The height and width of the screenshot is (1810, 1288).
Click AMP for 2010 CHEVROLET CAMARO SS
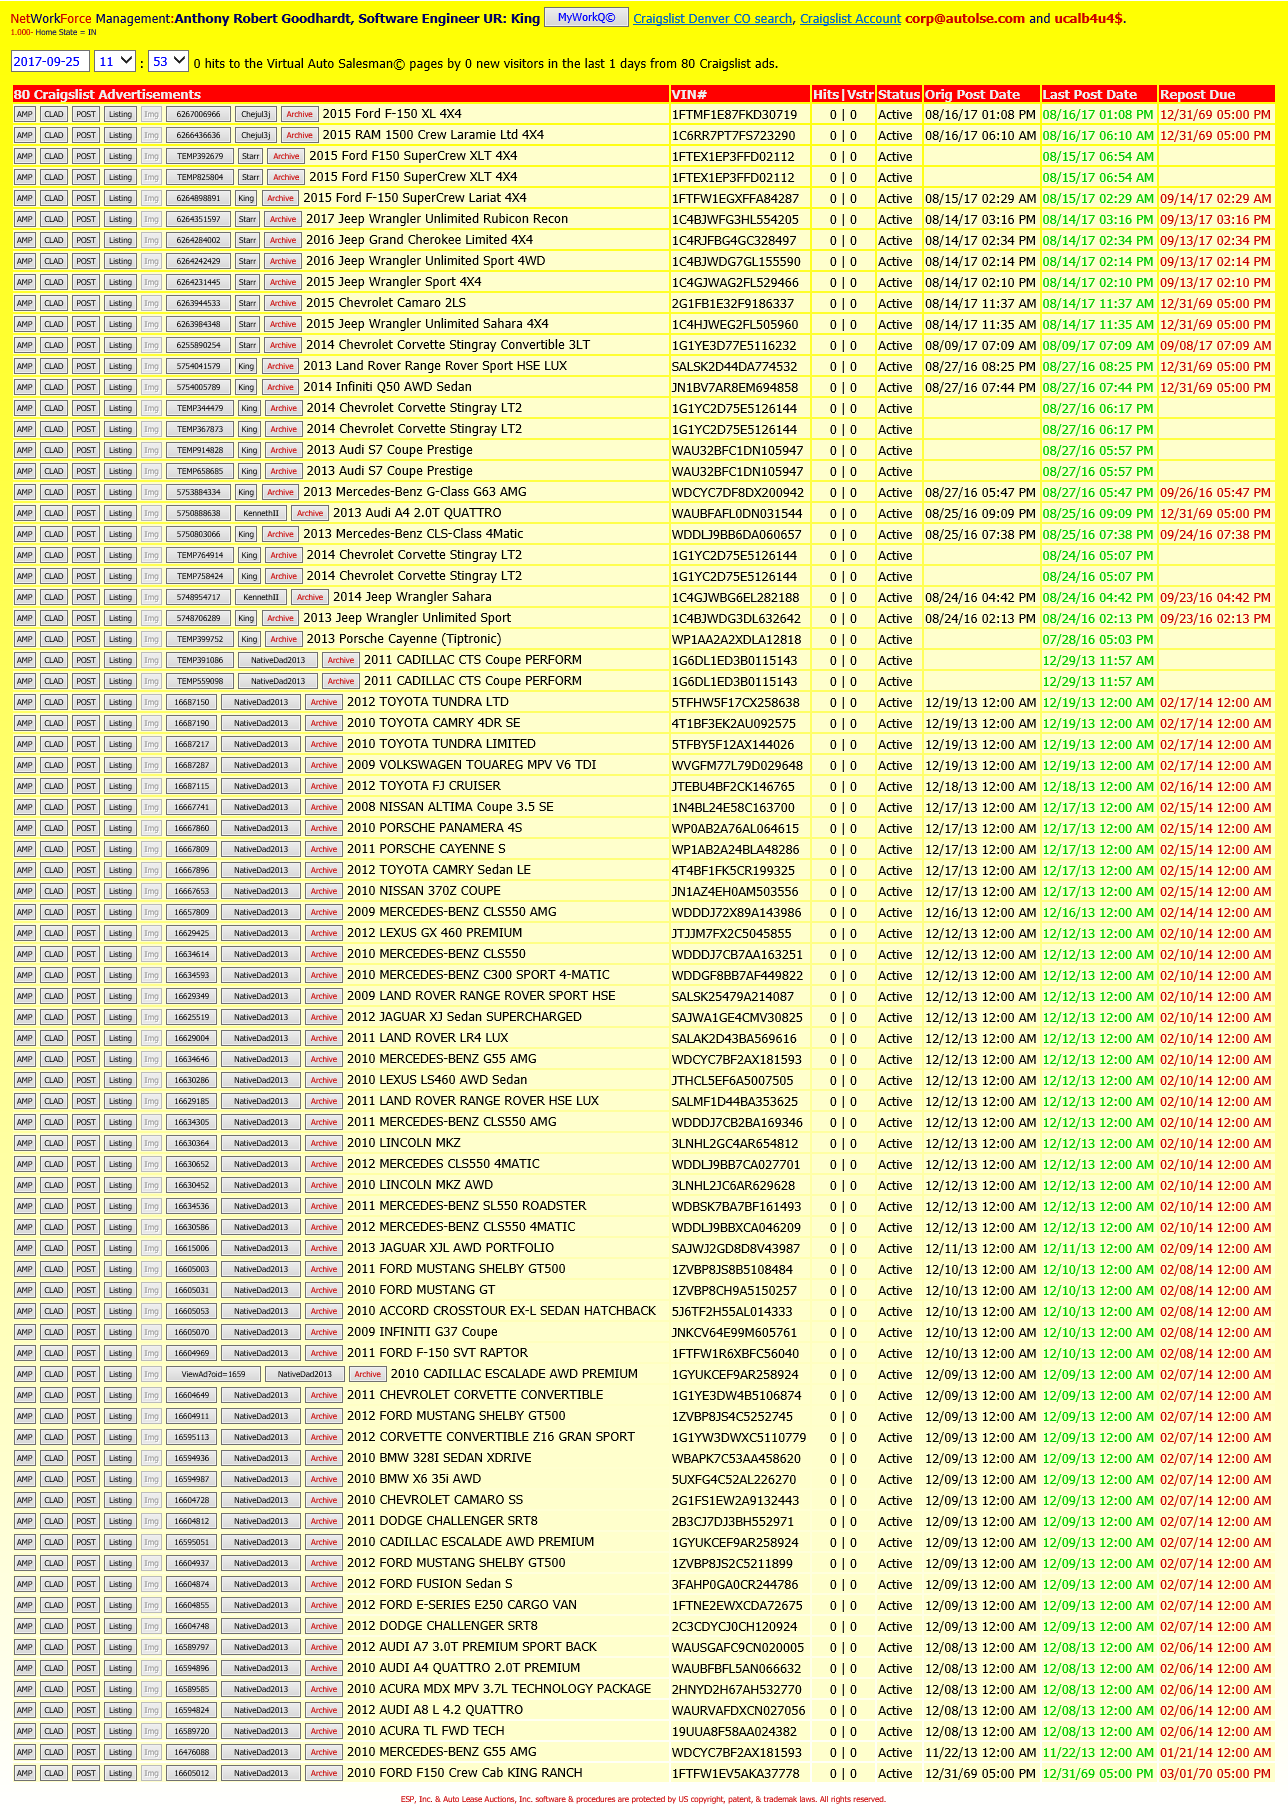[25, 1500]
